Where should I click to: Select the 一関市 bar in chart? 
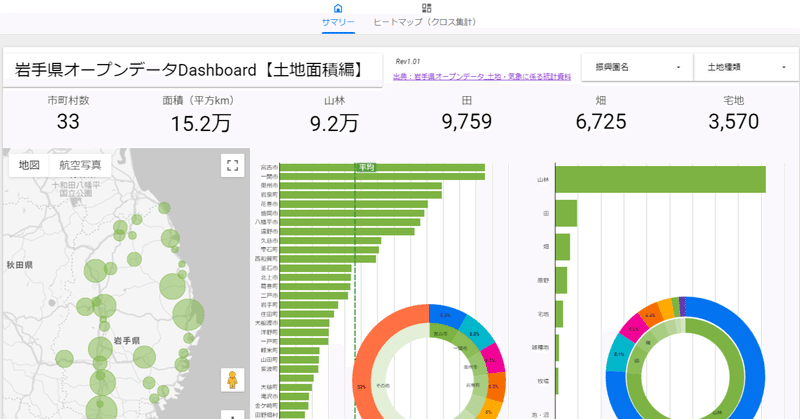click(x=382, y=177)
